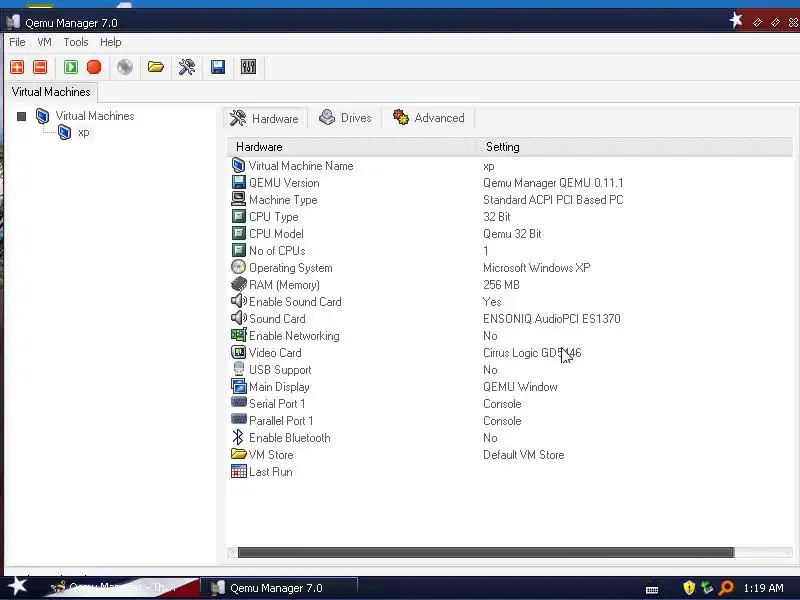Open the File menu
Viewport: 800px width, 600px height.
pos(17,42)
